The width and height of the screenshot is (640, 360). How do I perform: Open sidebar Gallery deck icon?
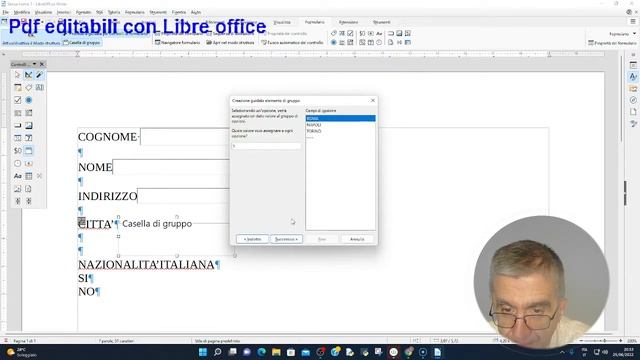click(633, 89)
